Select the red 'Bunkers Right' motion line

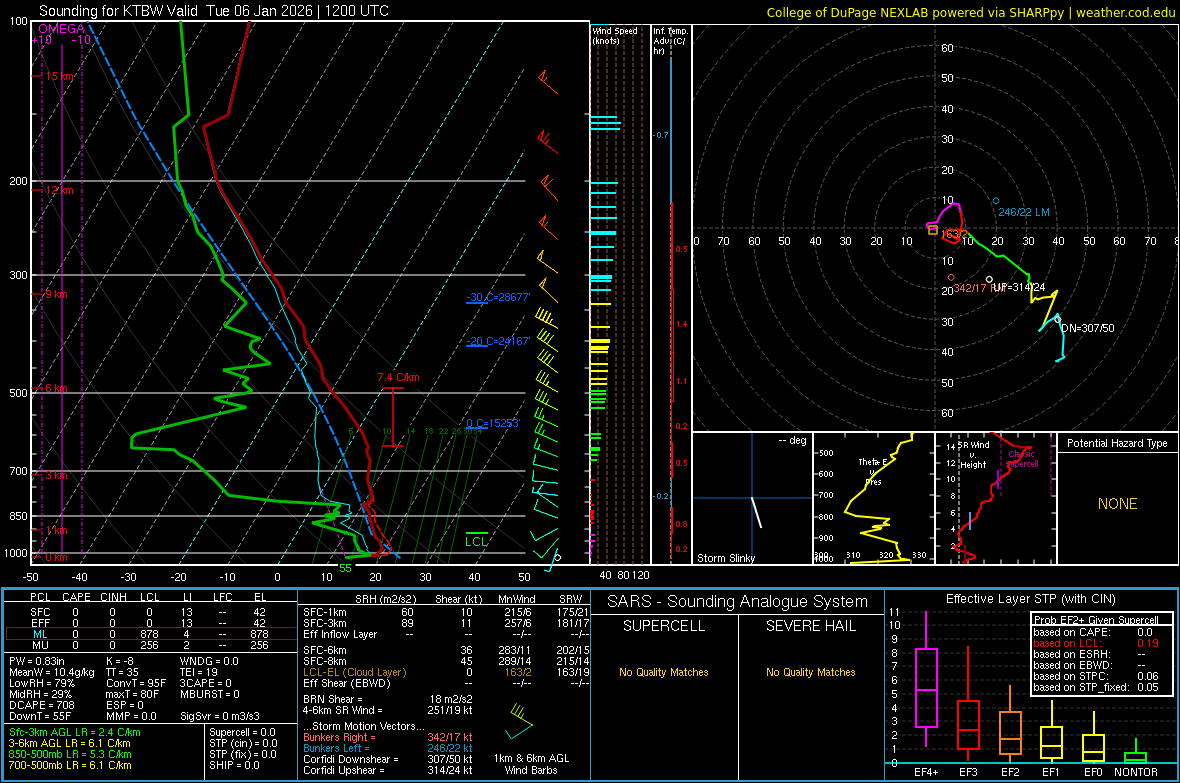tap(388, 737)
